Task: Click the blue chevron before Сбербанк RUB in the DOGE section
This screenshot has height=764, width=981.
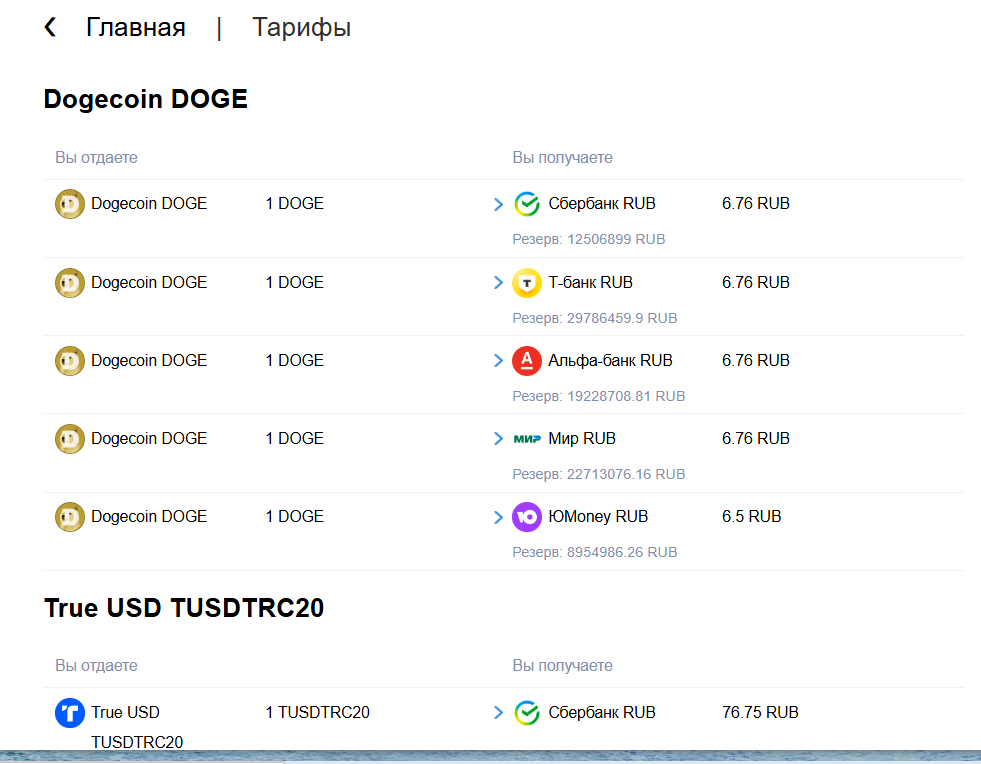Action: pyautogui.click(x=498, y=204)
